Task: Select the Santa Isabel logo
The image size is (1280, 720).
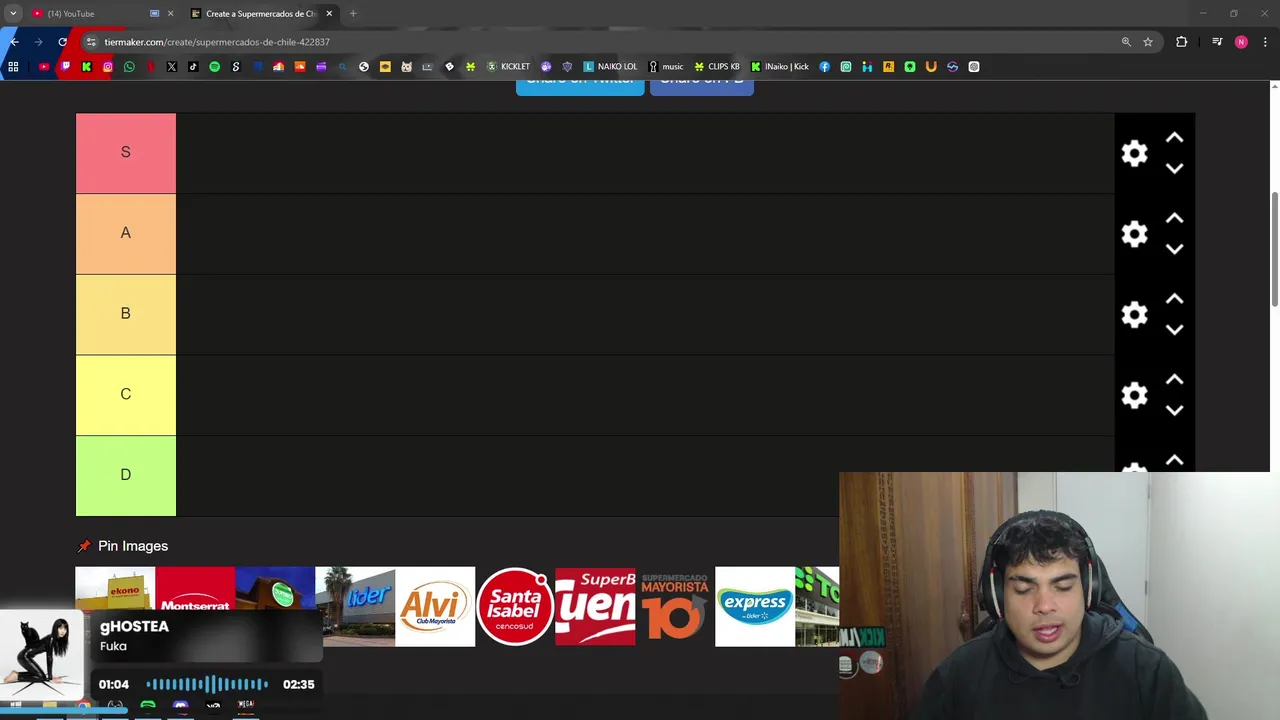Action: point(515,606)
